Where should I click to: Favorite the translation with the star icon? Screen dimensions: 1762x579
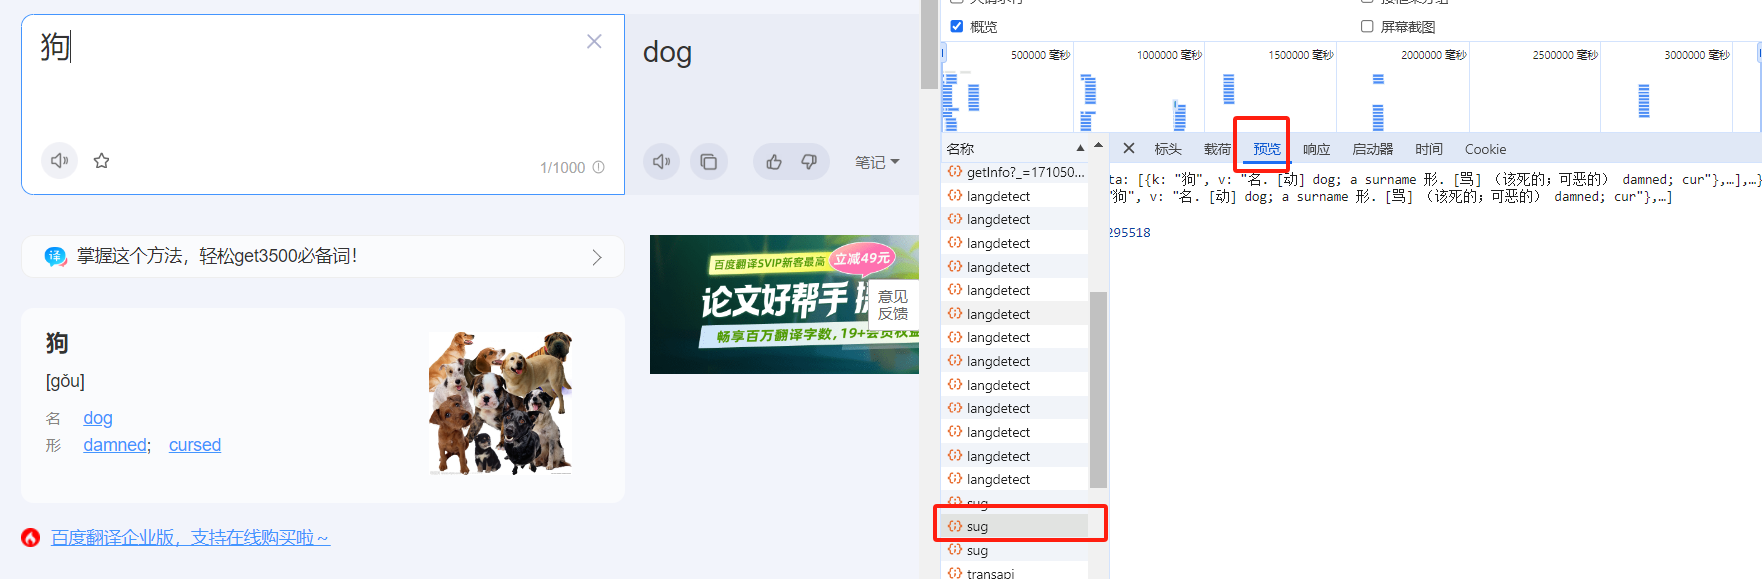101,160
